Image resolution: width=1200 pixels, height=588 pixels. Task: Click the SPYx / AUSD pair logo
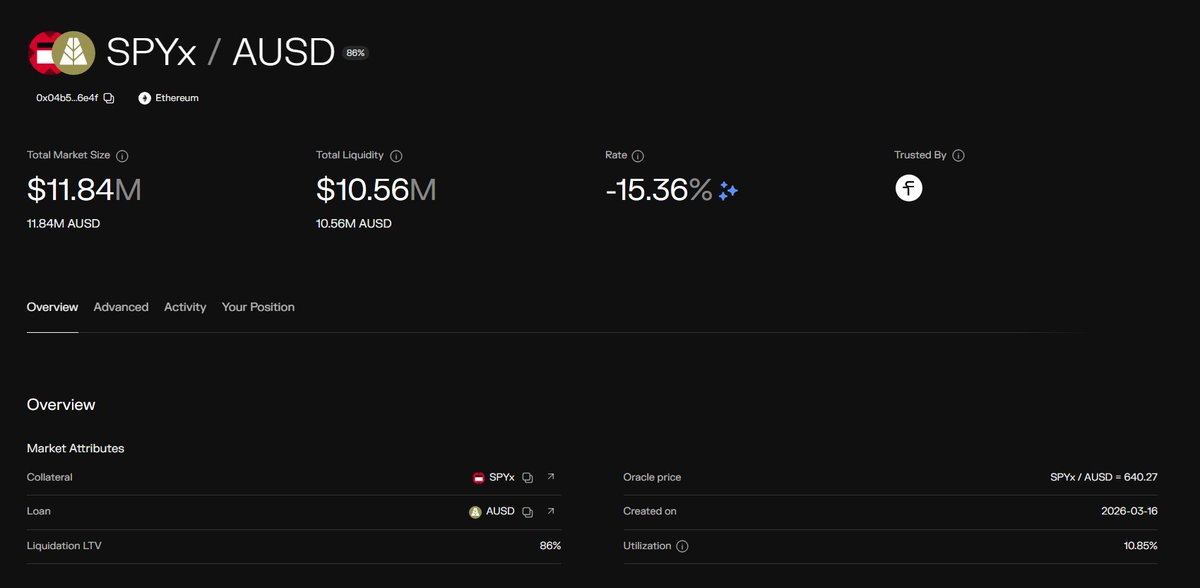[62, 53]
